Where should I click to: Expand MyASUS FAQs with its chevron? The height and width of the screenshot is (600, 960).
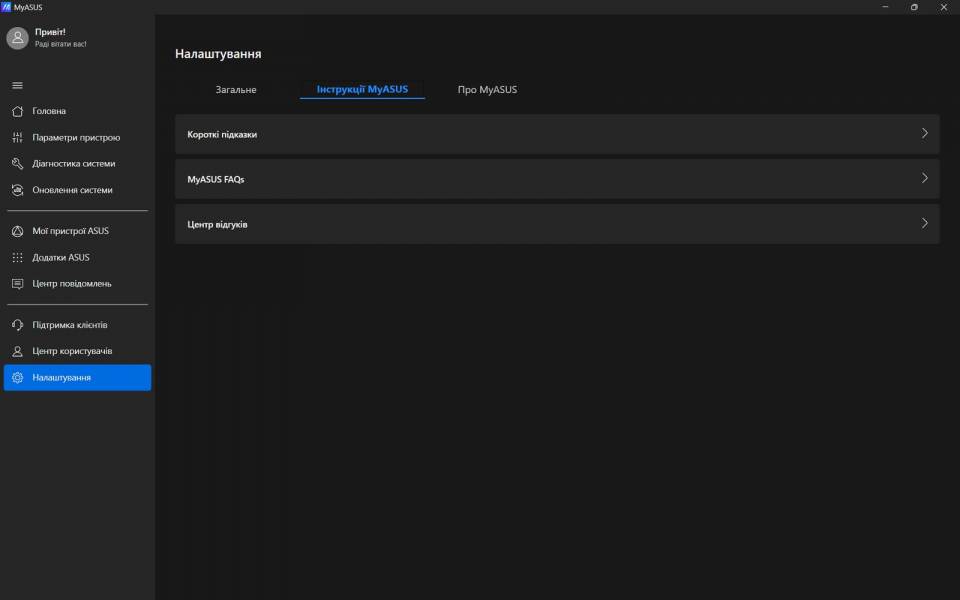[x=924, y=178]
